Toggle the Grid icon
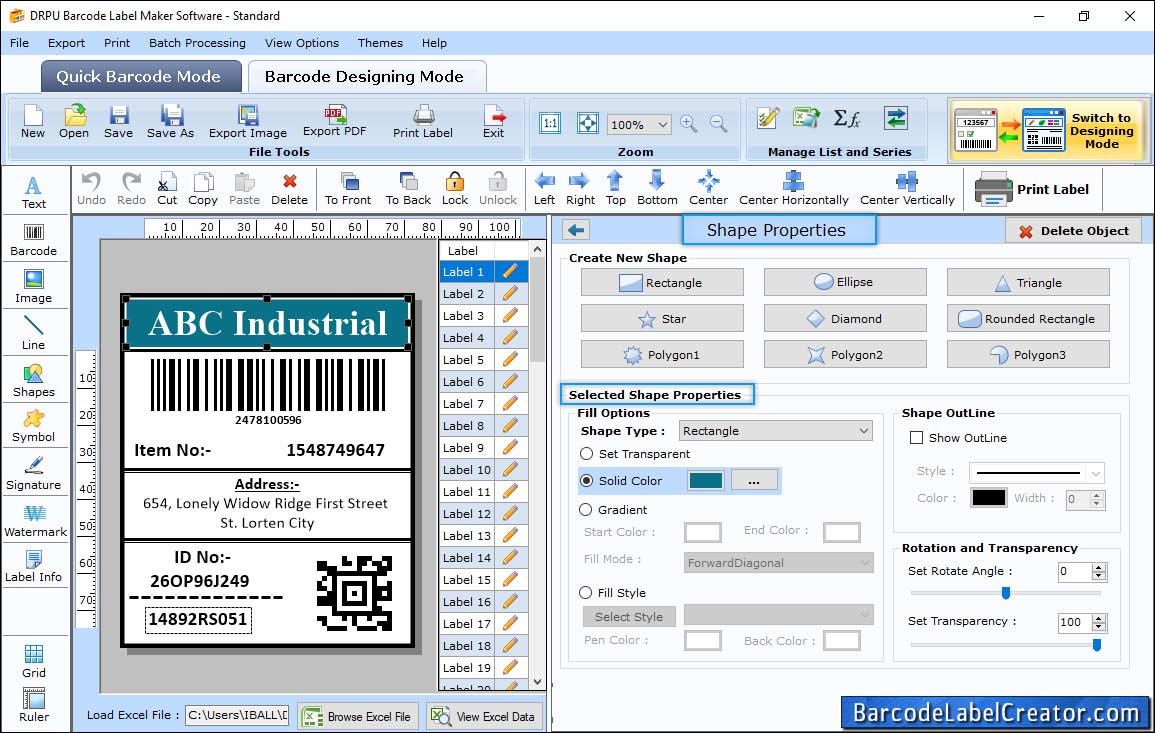 (x=33, y=661)
